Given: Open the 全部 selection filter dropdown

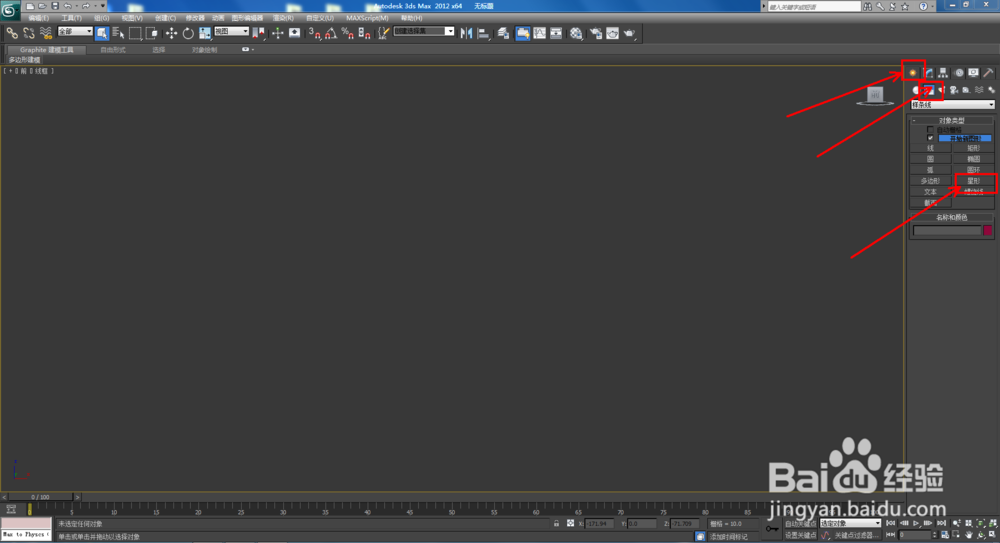Looking at the screenshot, I should (x=75, y=31).
